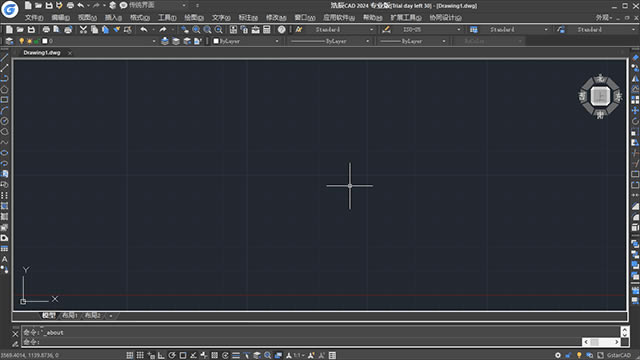
Task: Open the 帮助 (Help) menu
Action: pos(373,18)
